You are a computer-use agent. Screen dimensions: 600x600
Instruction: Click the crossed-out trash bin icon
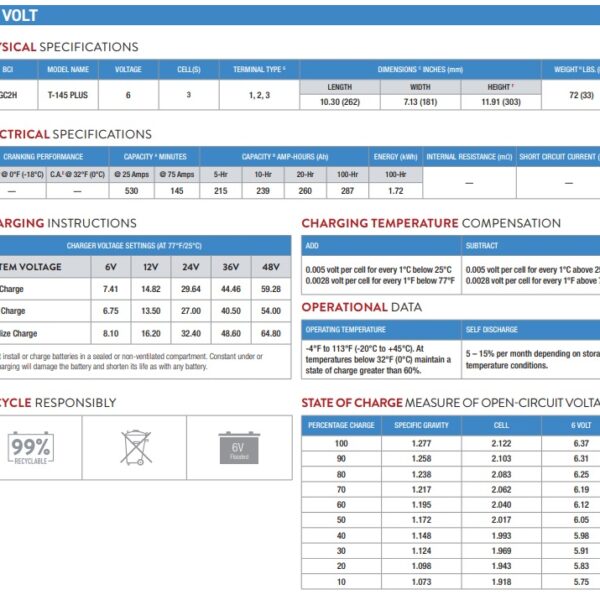tap(136, 447)
